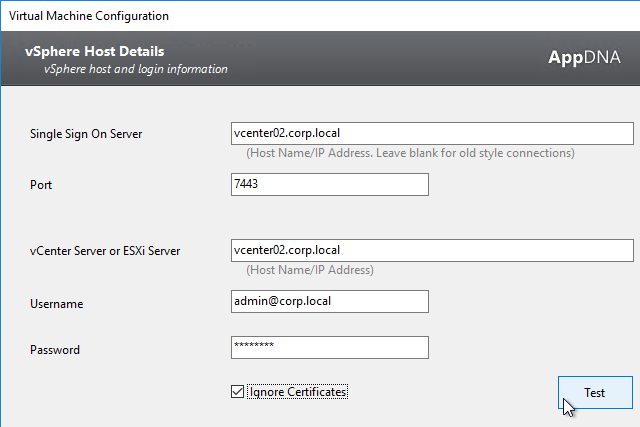Click the Port label text
640x427 pixels.
(x=41, y=185)
